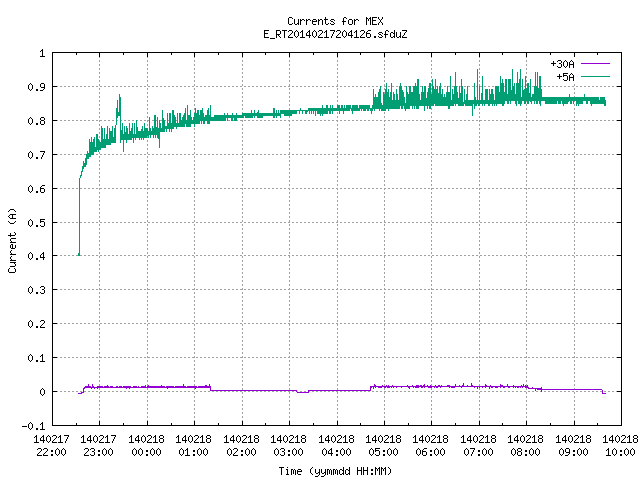Image resolution: width=640 pixels, height=480 pixels.
Task: Click the green trace start point at 0.4 A
Action: point(79,255)
